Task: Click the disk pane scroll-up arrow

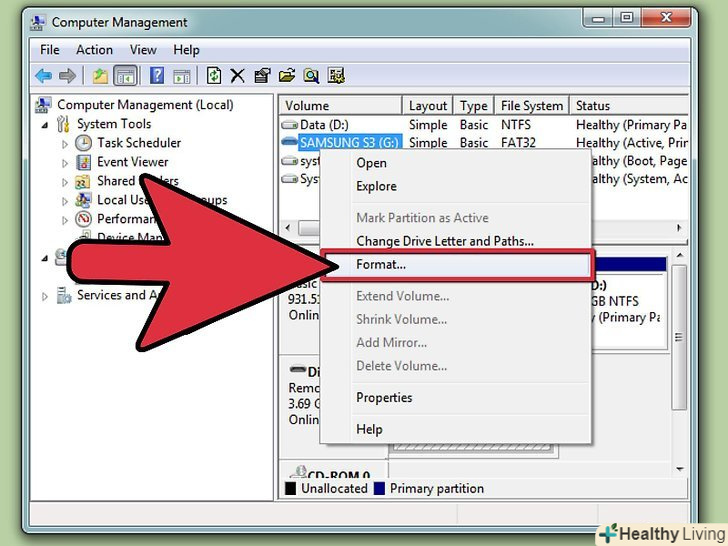Action: (679, 255)
